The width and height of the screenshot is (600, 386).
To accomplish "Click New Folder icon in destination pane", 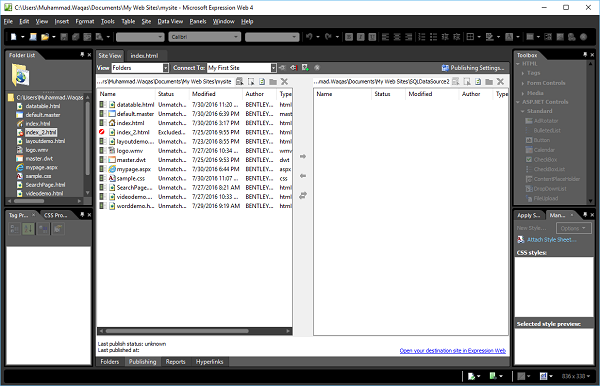I will pyautogui.click(x=489, y=81).
